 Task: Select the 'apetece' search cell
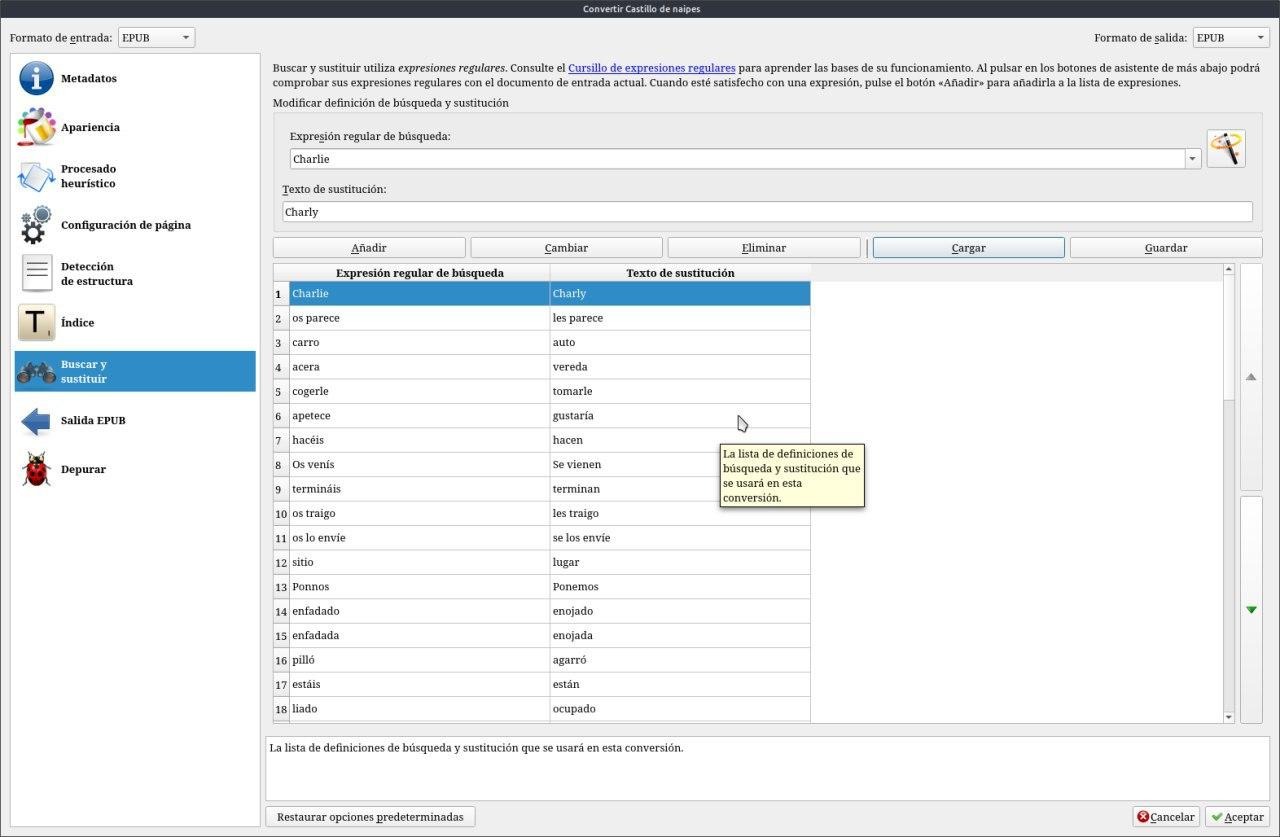coord(419,416)
